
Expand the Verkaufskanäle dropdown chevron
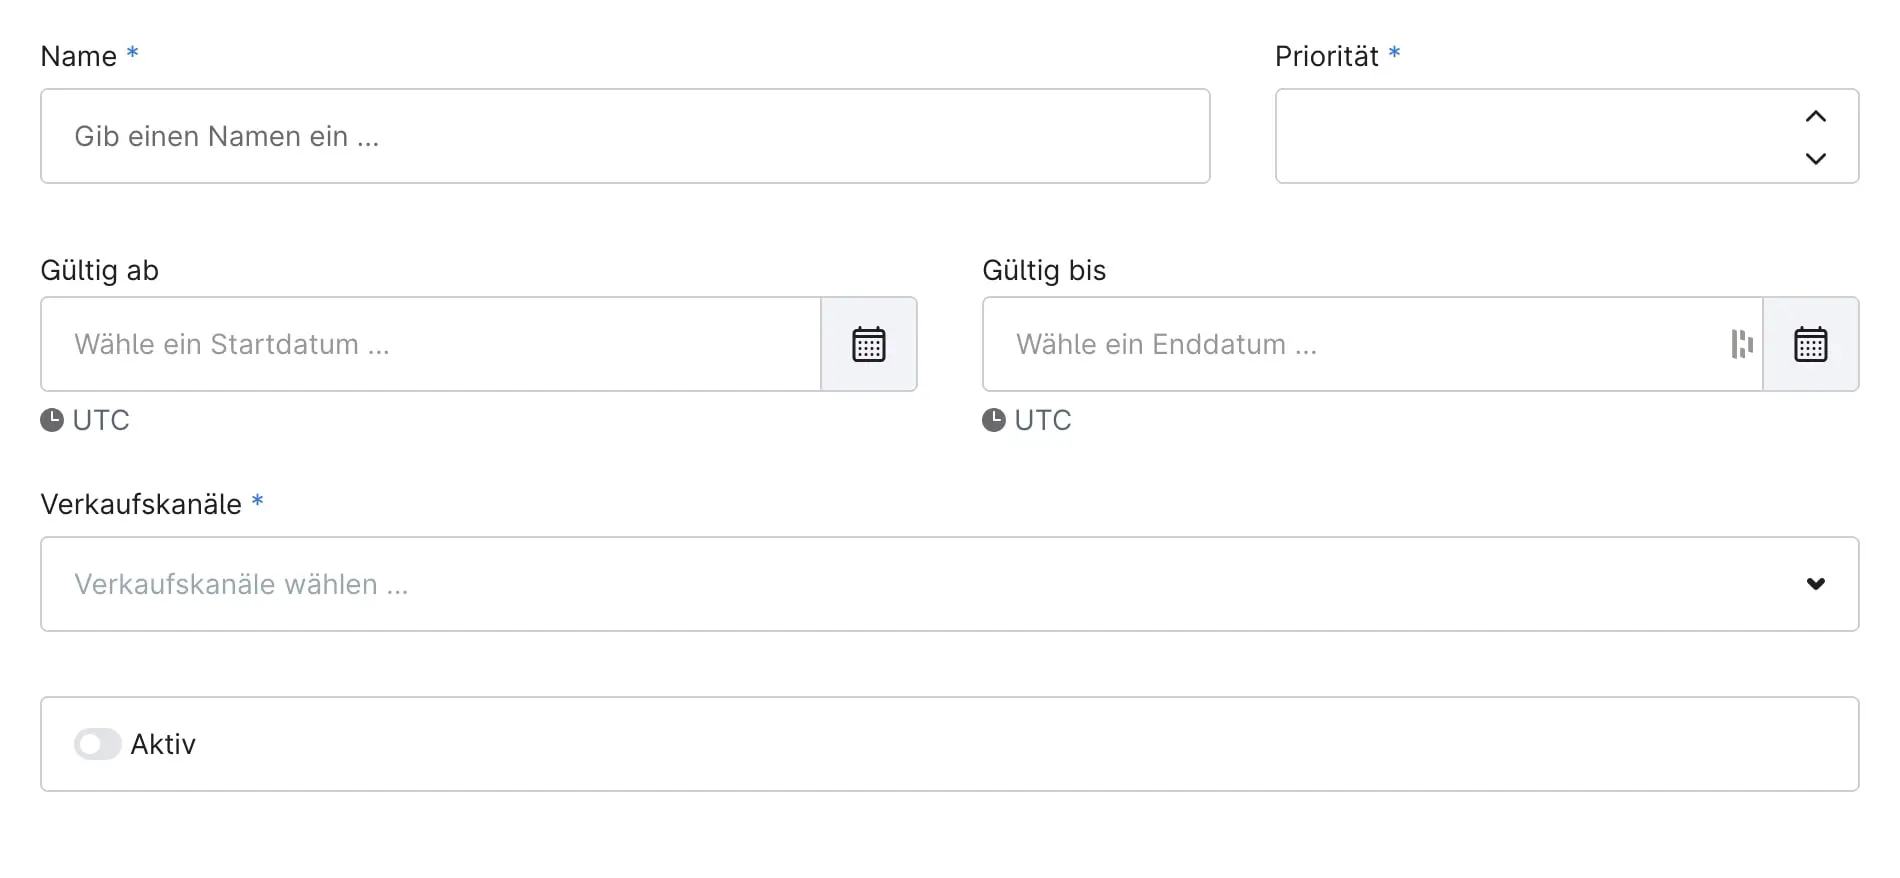point(1816,584)
